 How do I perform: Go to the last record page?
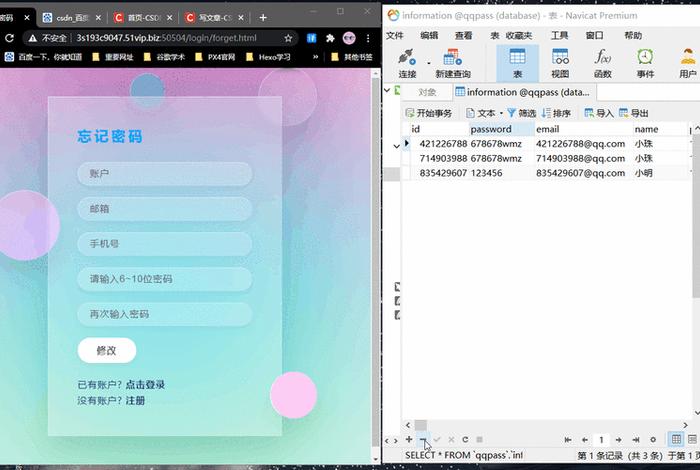tap(636, 440)
